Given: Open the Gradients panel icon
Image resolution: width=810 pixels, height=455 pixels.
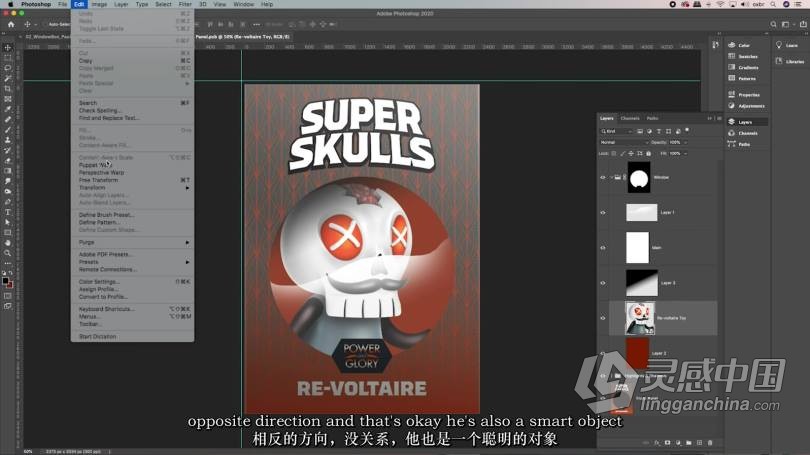Looking at the screenshot, I should [731, 67].
